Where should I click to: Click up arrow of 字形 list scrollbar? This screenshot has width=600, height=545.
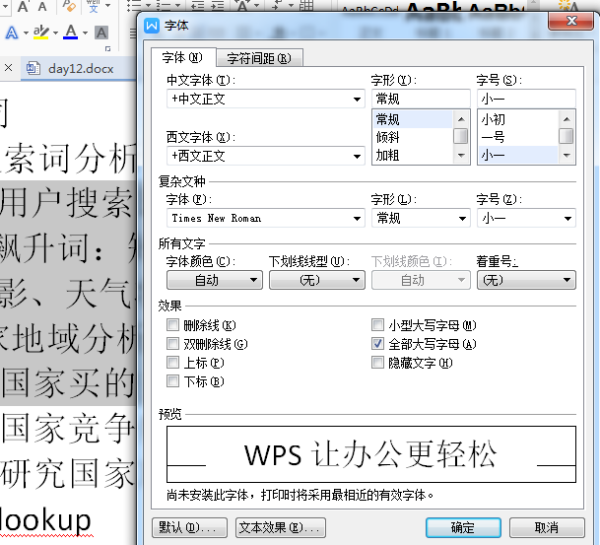pos(461,119)
